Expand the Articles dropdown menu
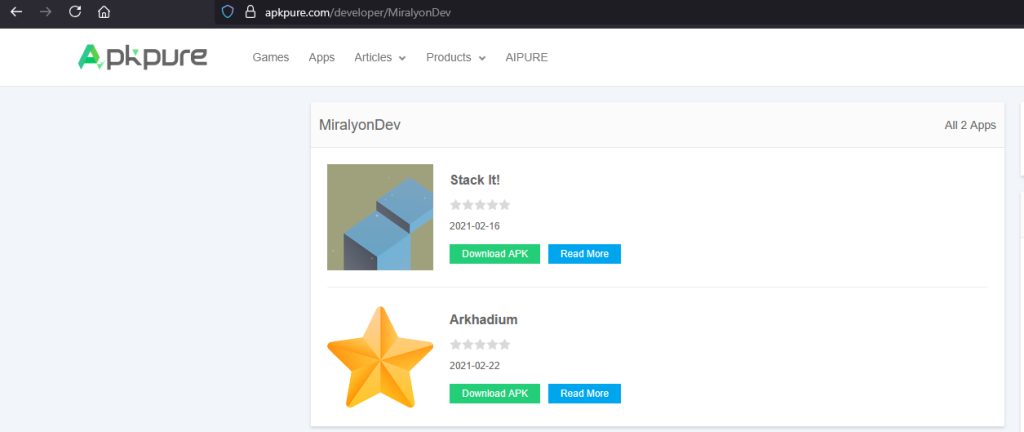 coord(380,58)
